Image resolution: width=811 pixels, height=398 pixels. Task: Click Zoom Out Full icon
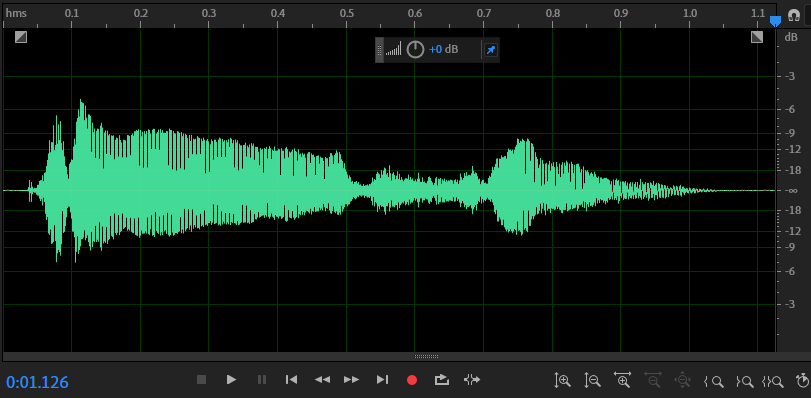tap(683, 380)
